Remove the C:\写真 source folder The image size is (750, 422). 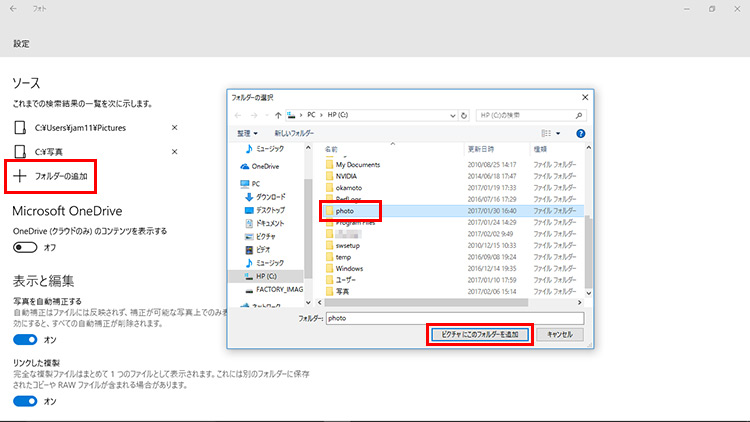click(175, 152)
